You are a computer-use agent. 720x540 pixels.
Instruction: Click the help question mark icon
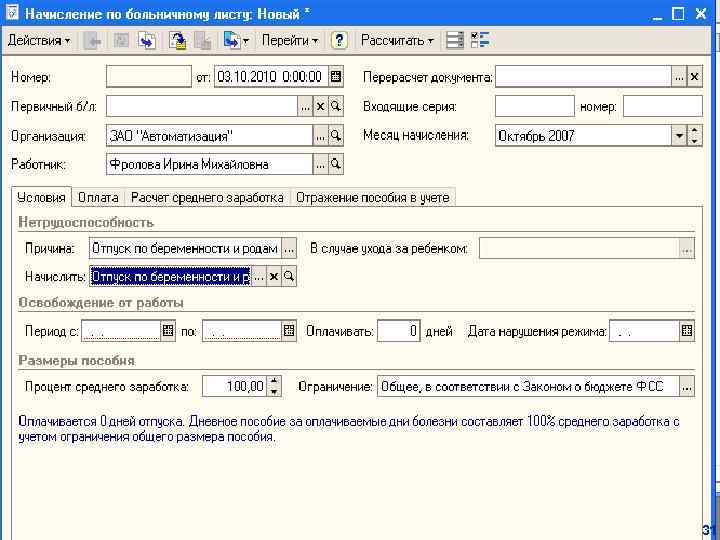pos(339,40)
